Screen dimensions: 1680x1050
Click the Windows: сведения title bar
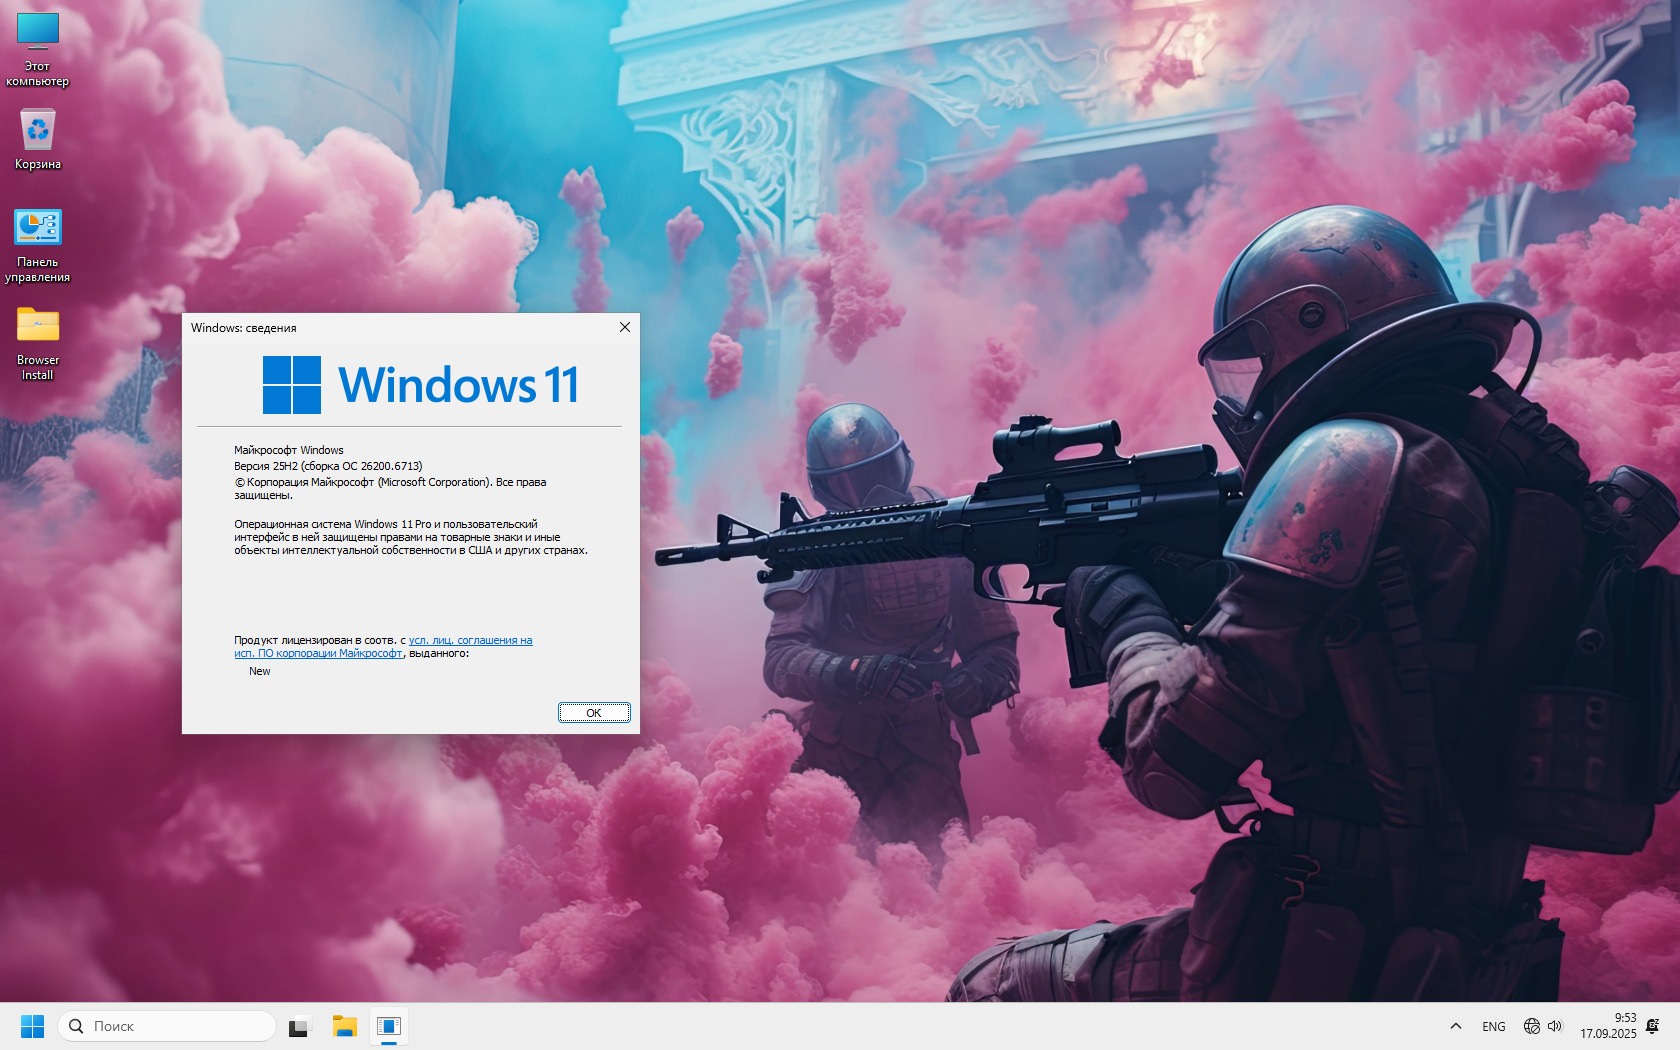point(400,327)
